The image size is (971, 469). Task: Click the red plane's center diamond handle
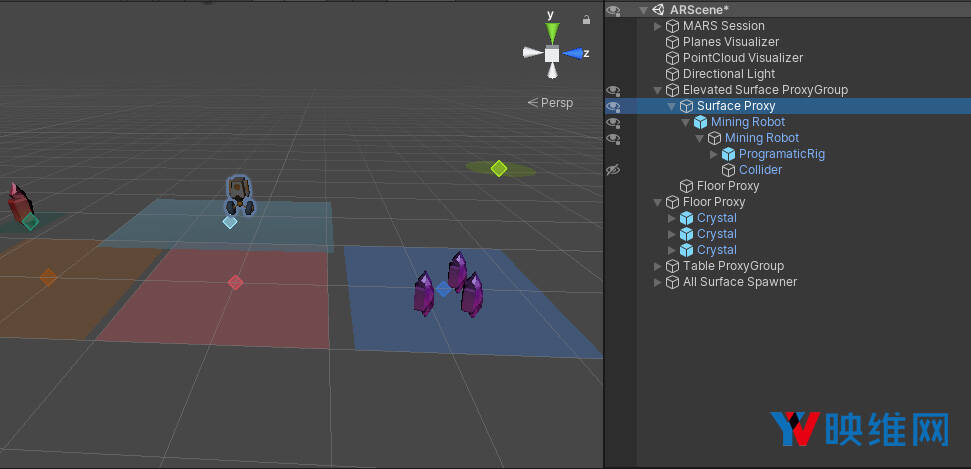235,282
